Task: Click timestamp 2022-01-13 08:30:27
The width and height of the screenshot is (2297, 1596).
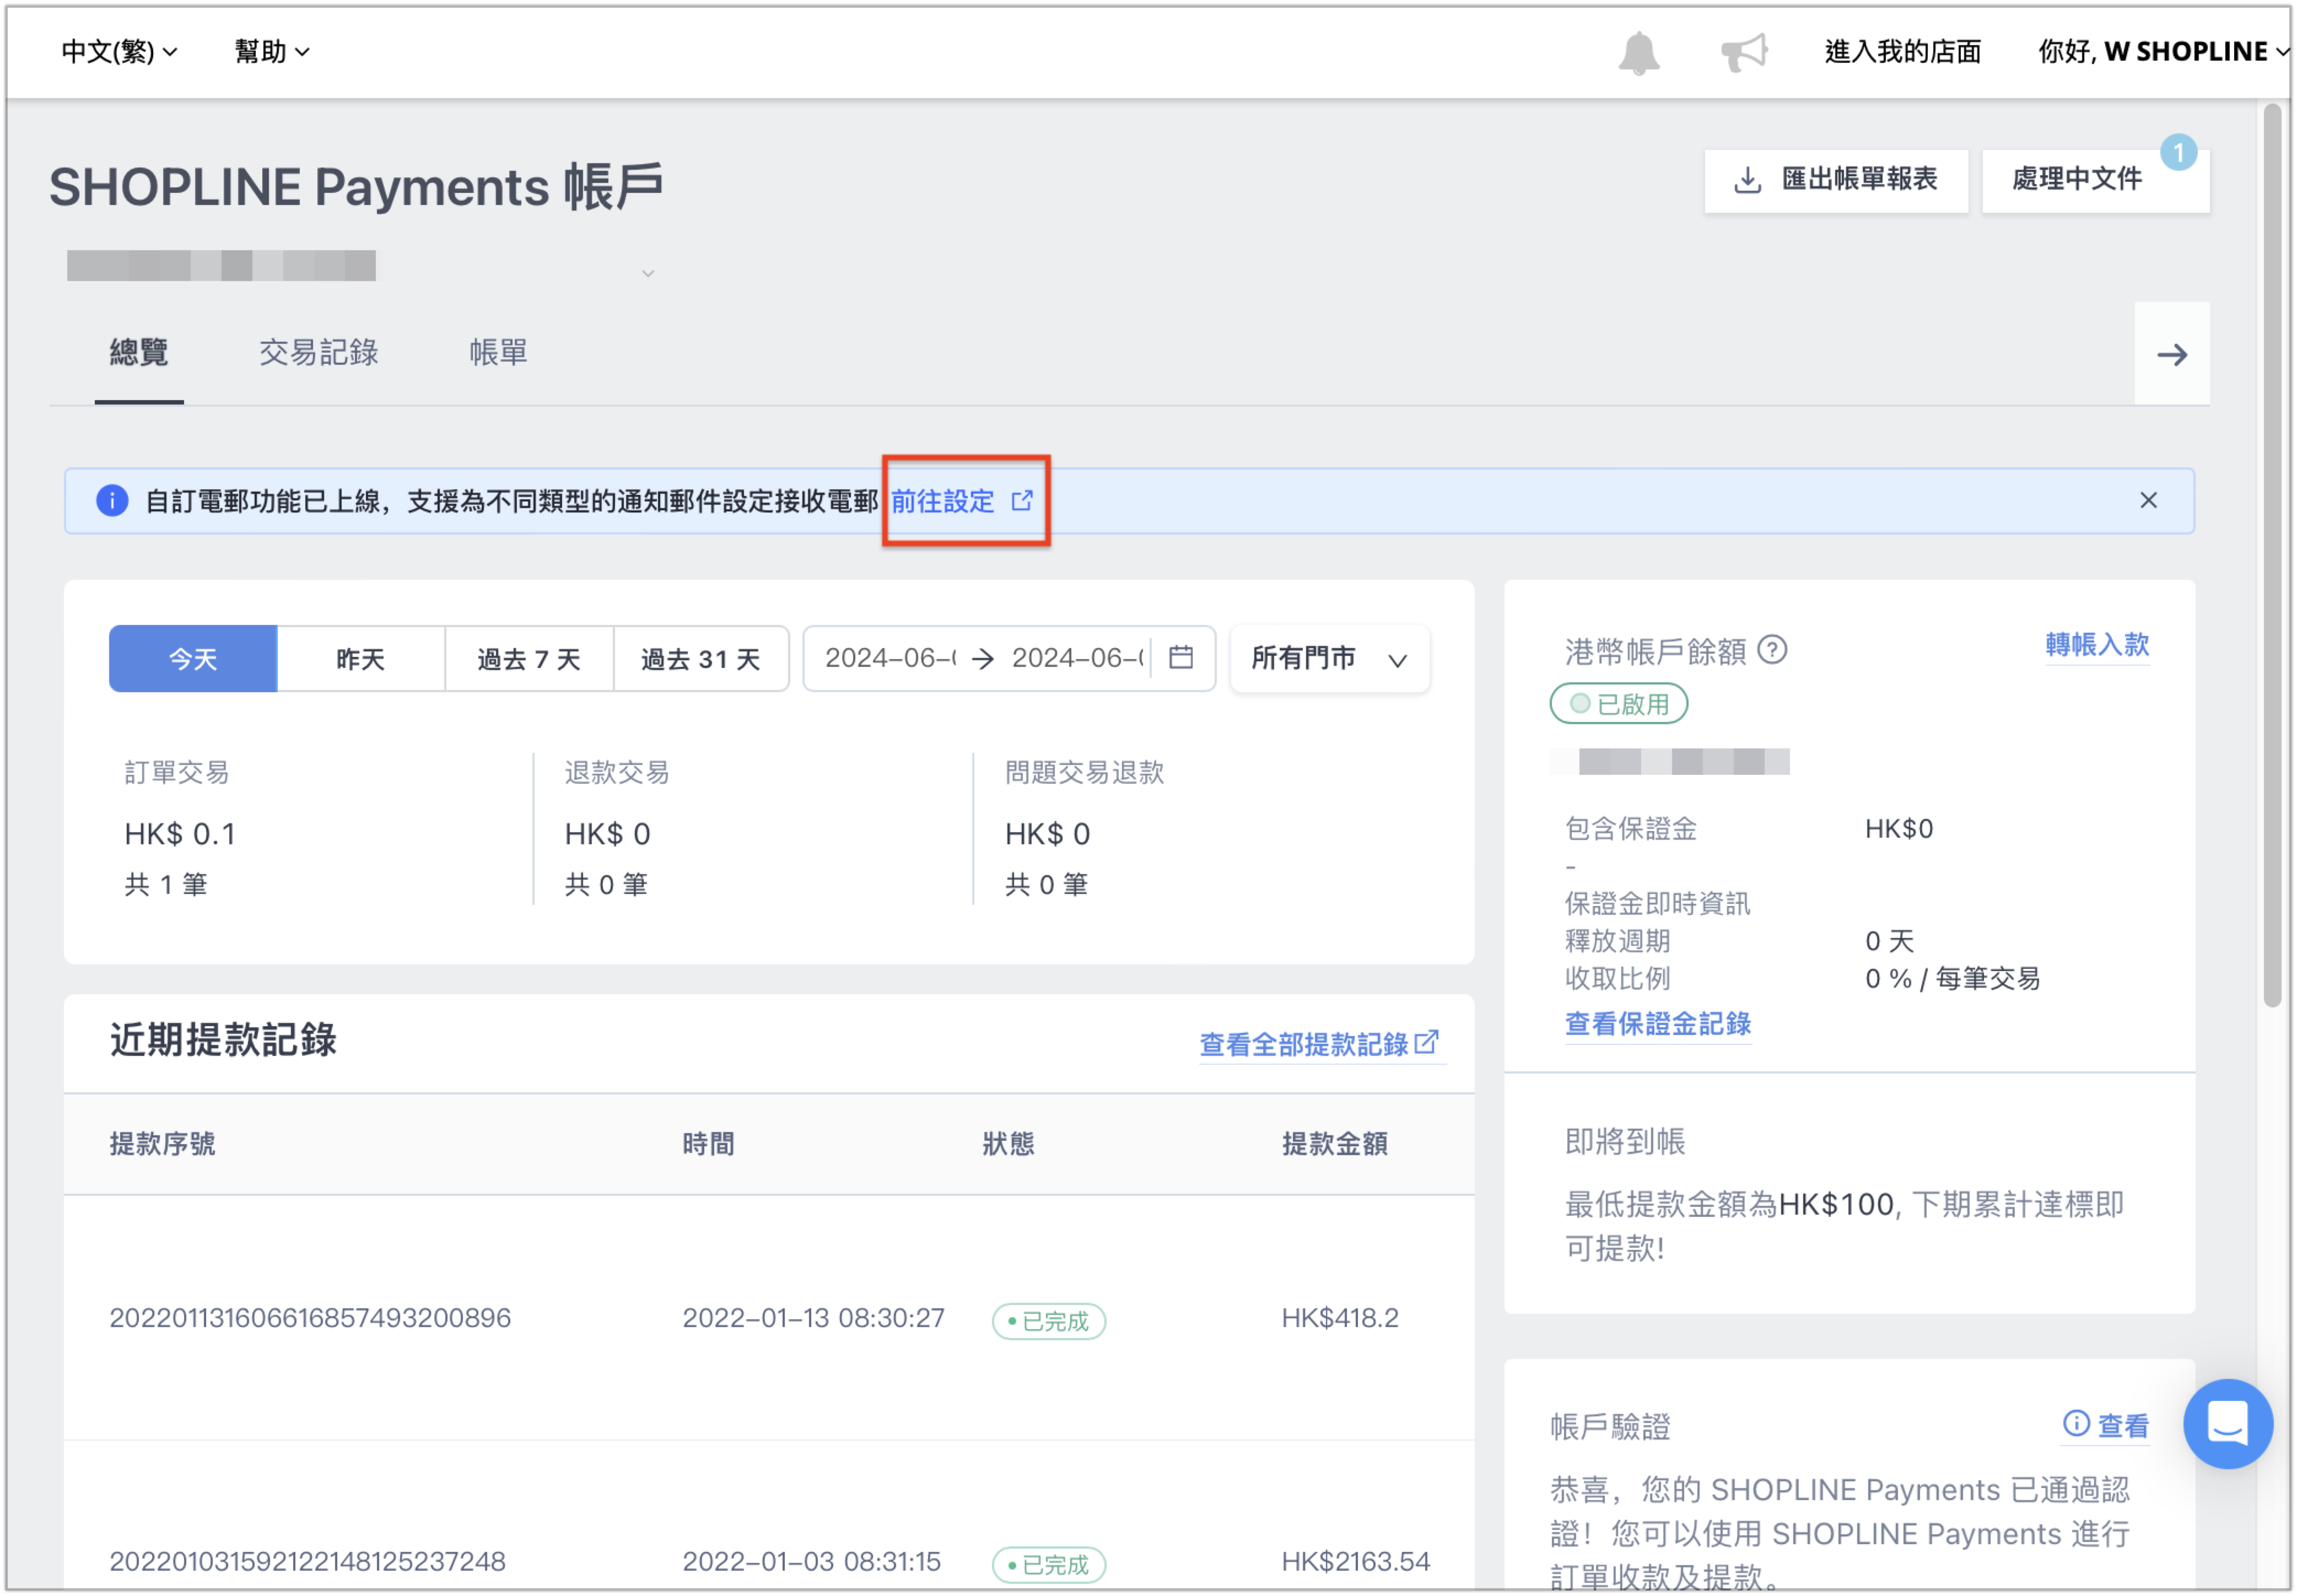Action: click(813, 1317)
